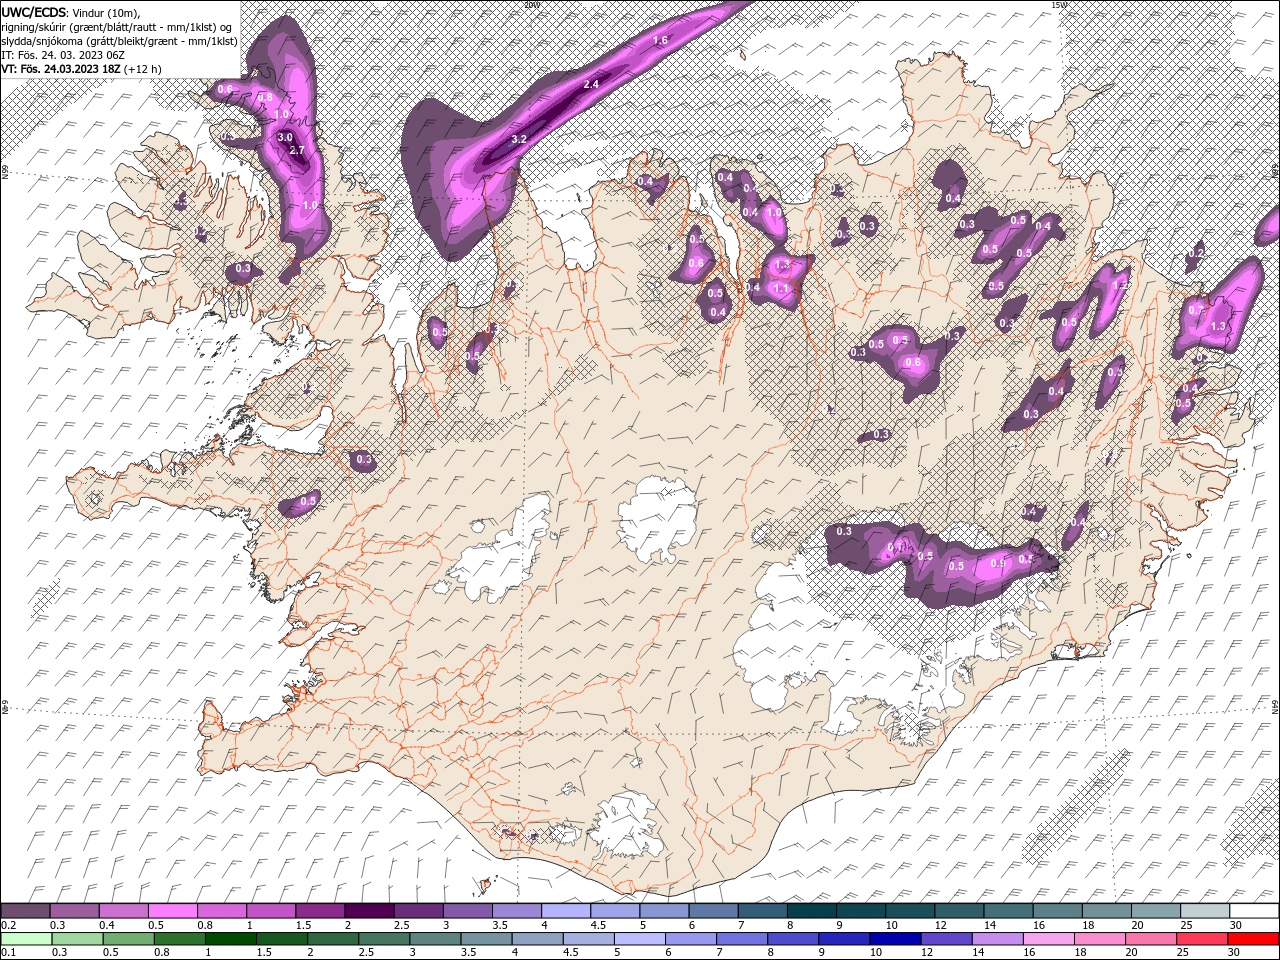Click the 15W longitude label at the top
Image resolution: width=1280 pixels, height=960 pixels.
1059,4
